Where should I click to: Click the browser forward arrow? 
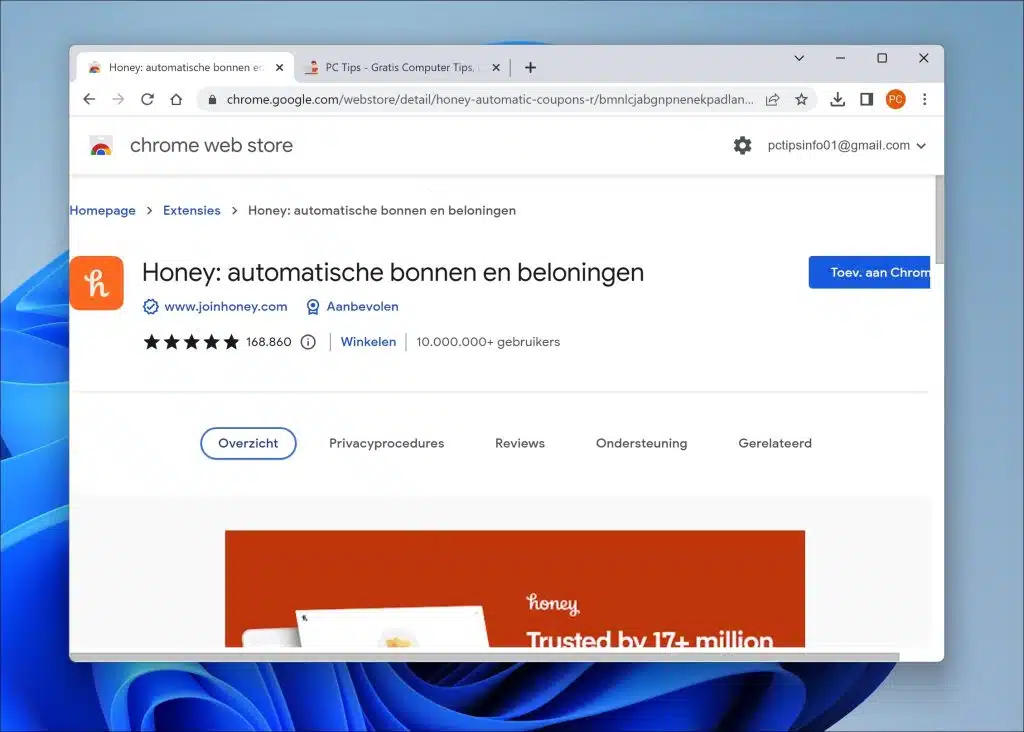click(118, 99)
